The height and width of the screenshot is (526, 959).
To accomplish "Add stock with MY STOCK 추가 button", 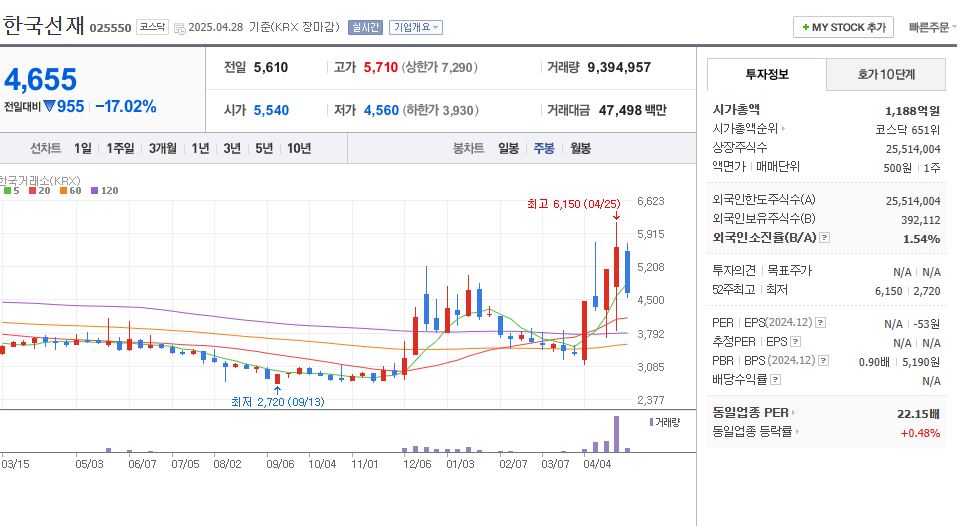I will [843, 28].
